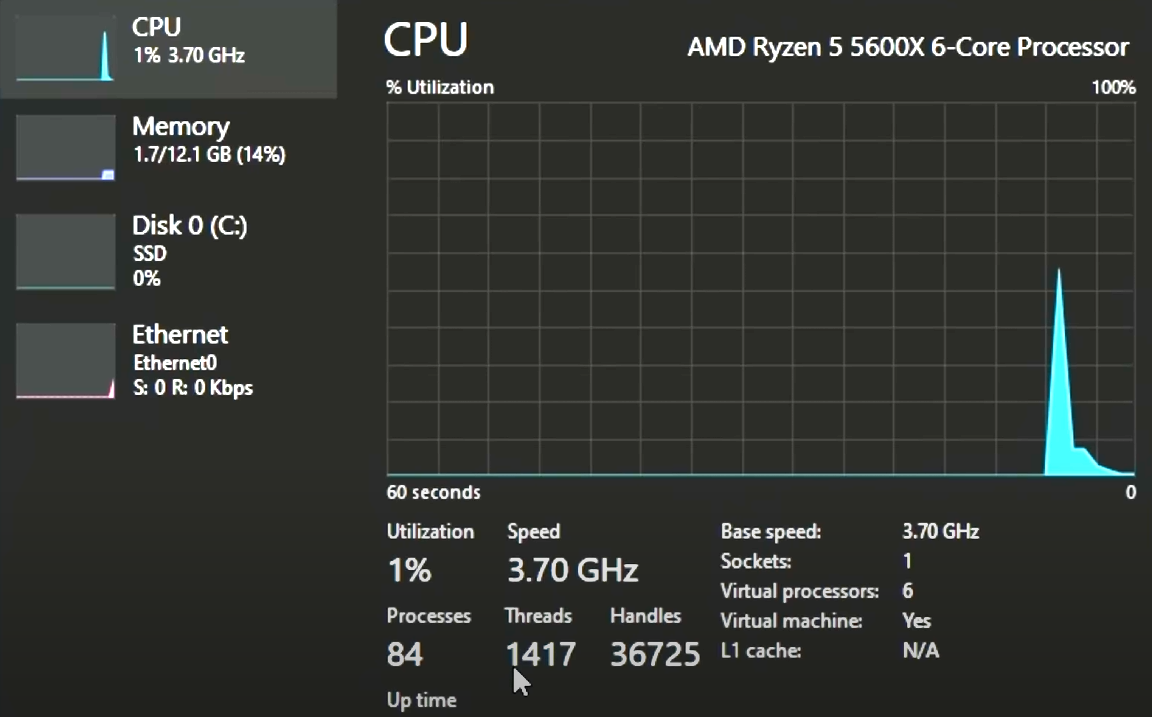
Task: Click the CPU sidebar label
Action: [156, 26]
